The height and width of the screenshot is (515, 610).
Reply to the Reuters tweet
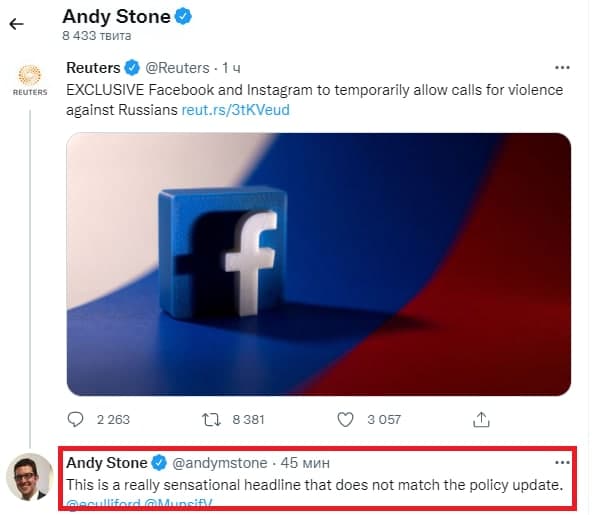[76, 419]
